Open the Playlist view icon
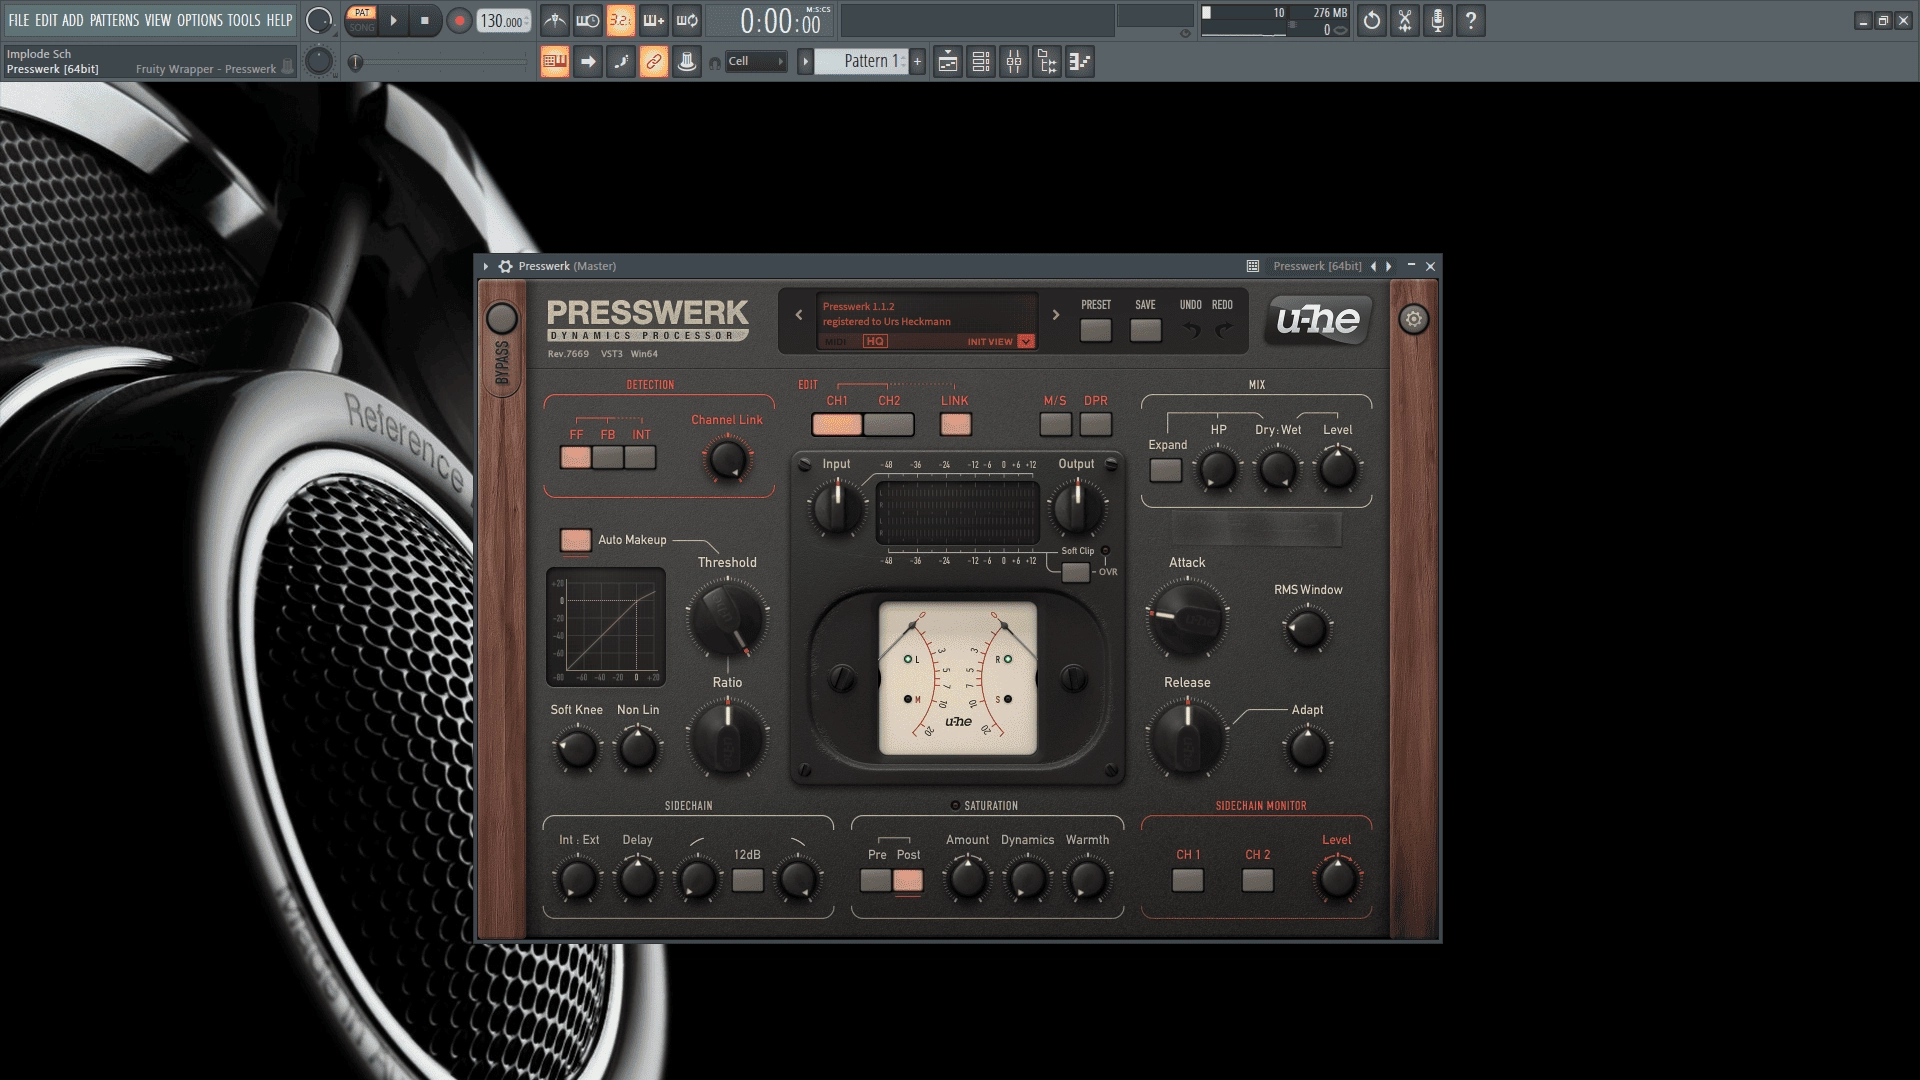The height and width of the screenshot is (1080, 1920). point(948,62)
